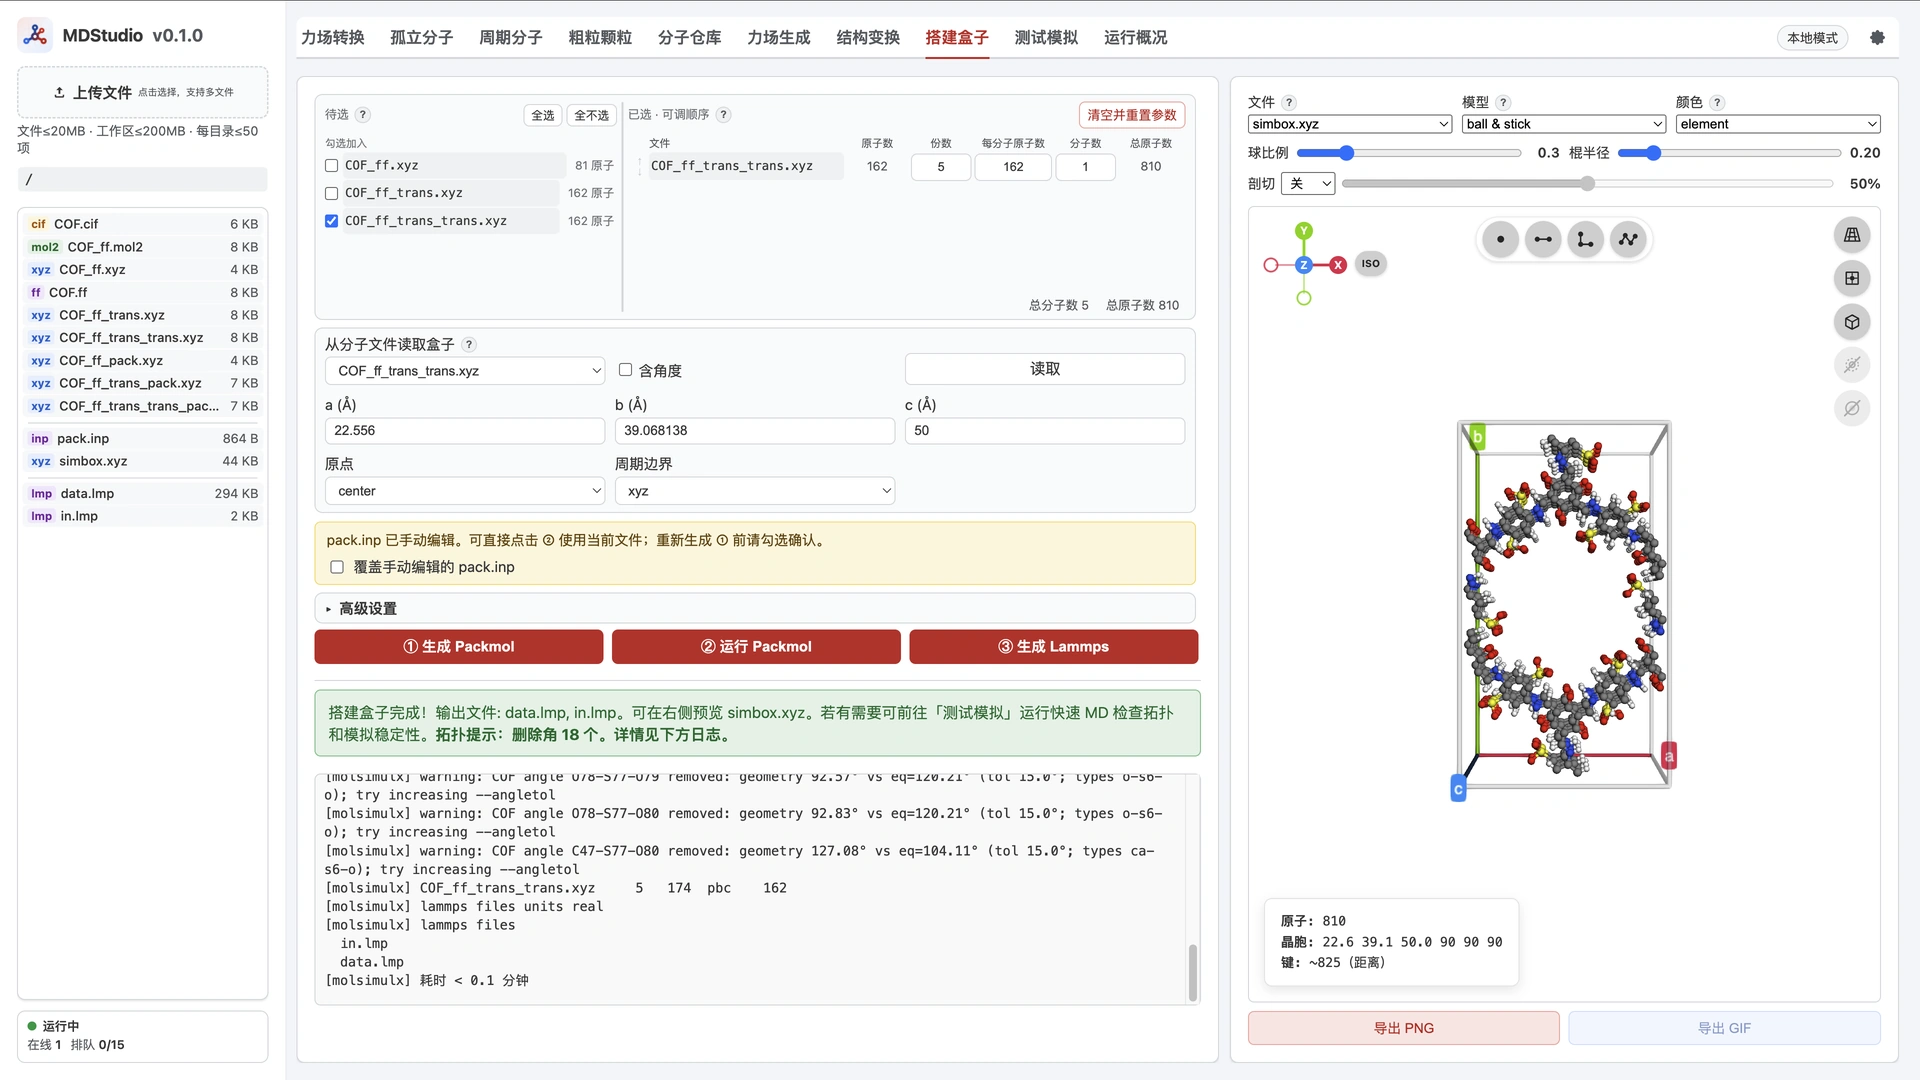Click the help icon beside 从分子文件读取盒子

(469, 345)
